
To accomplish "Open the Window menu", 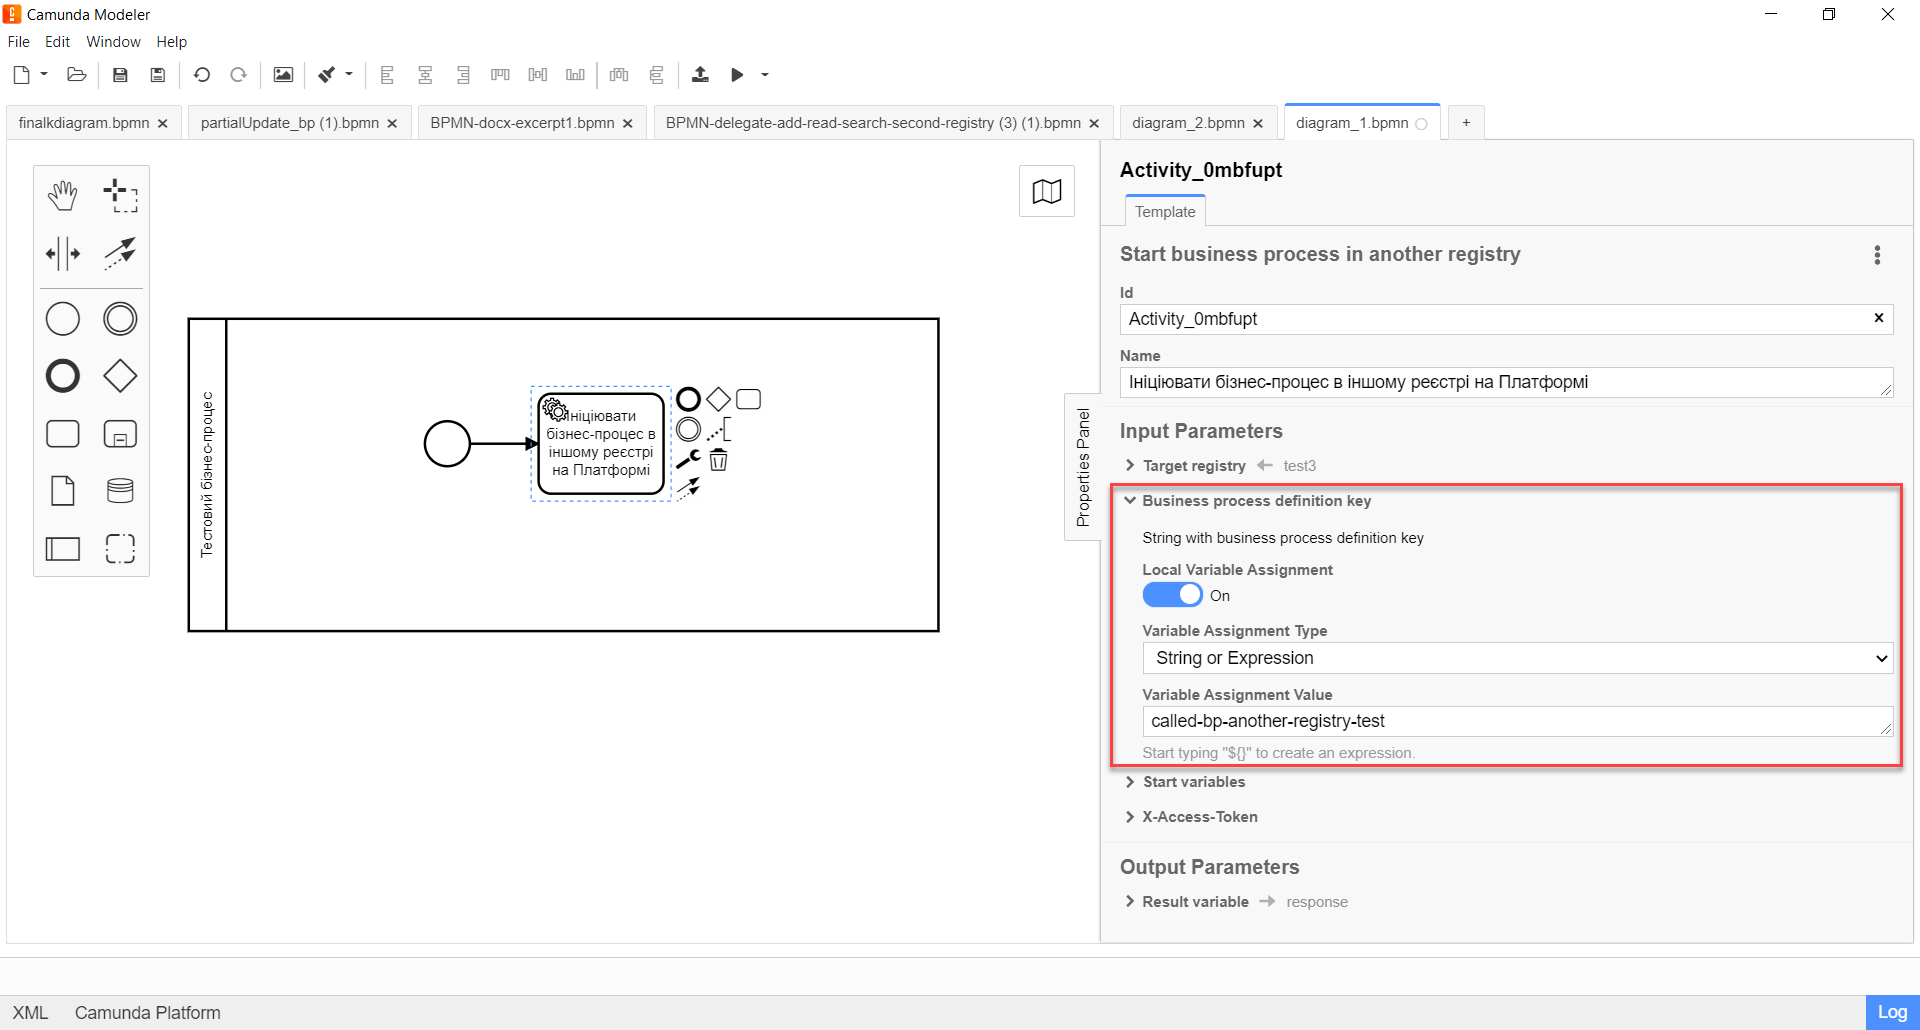I will click(113, 42).
